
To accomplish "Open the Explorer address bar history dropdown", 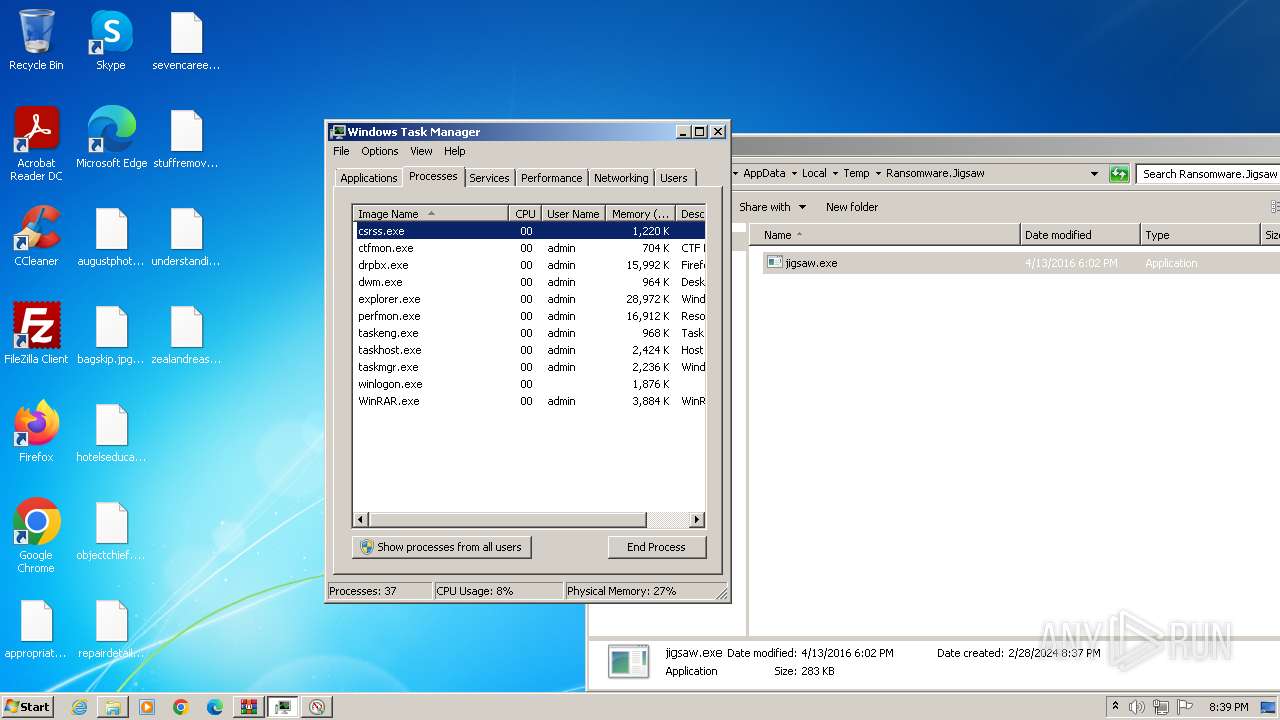I will 1094,174.
